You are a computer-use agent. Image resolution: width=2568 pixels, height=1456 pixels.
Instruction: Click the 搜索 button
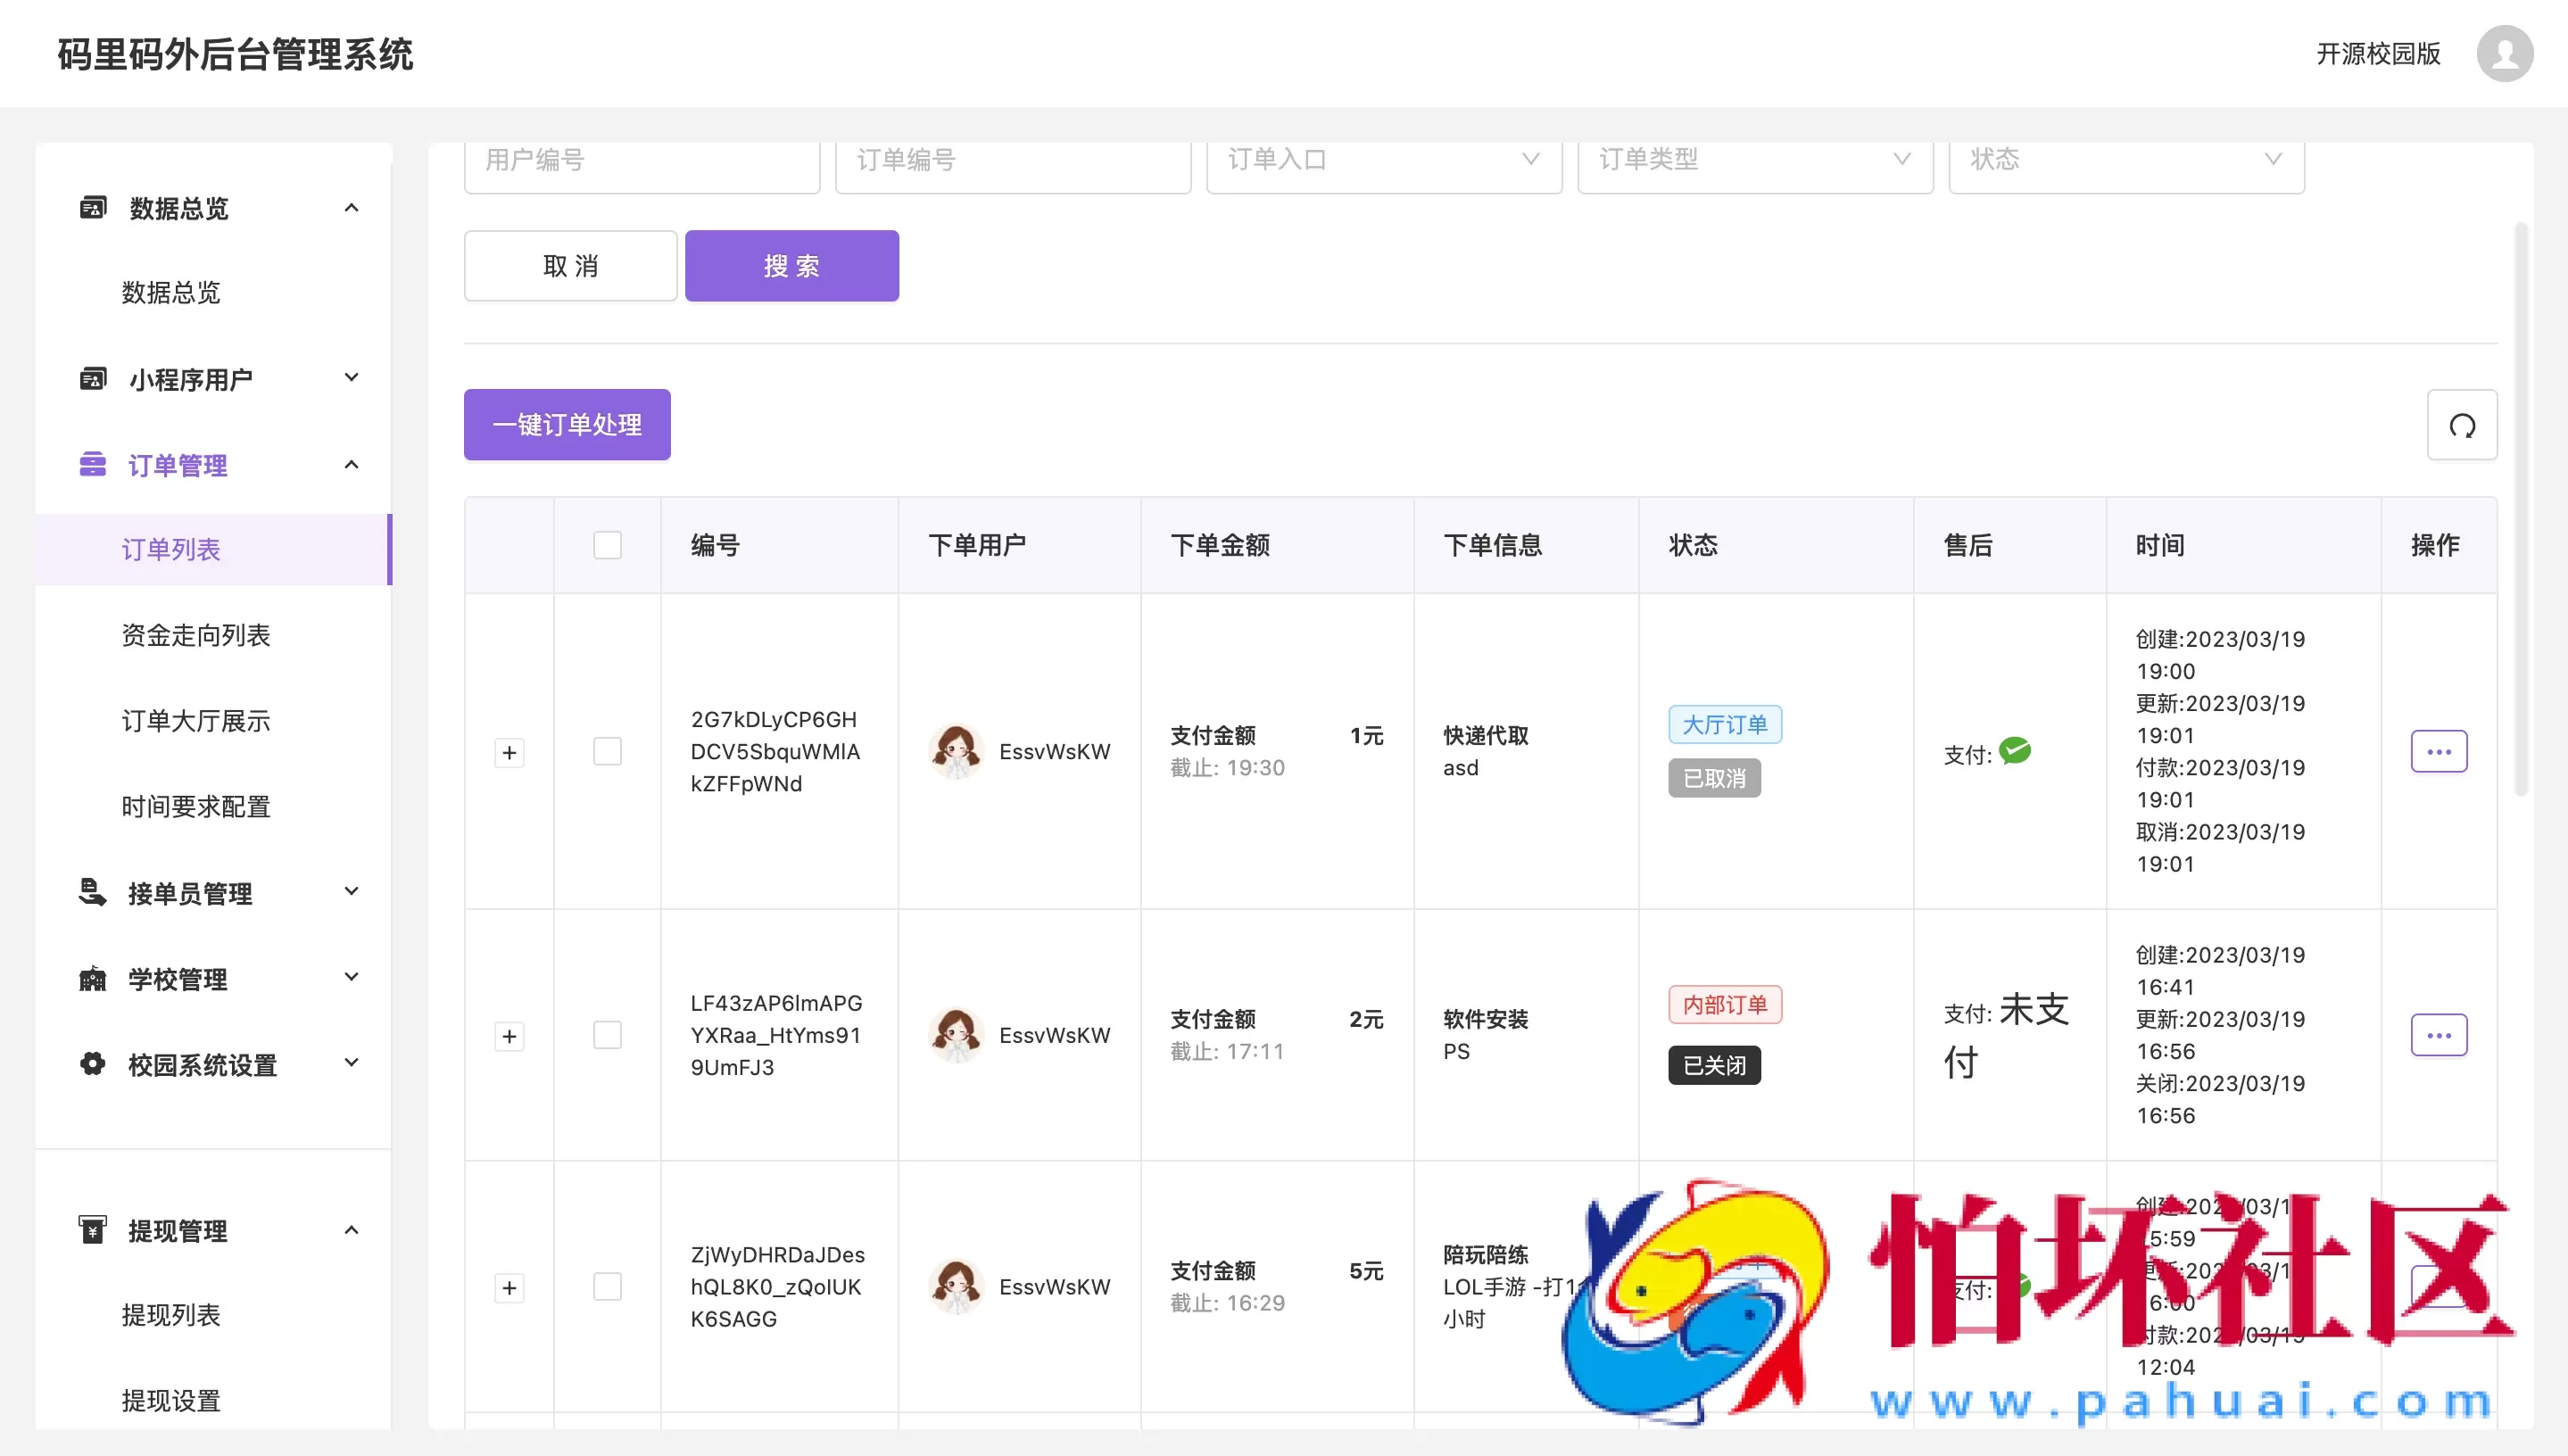coord(791,266)
